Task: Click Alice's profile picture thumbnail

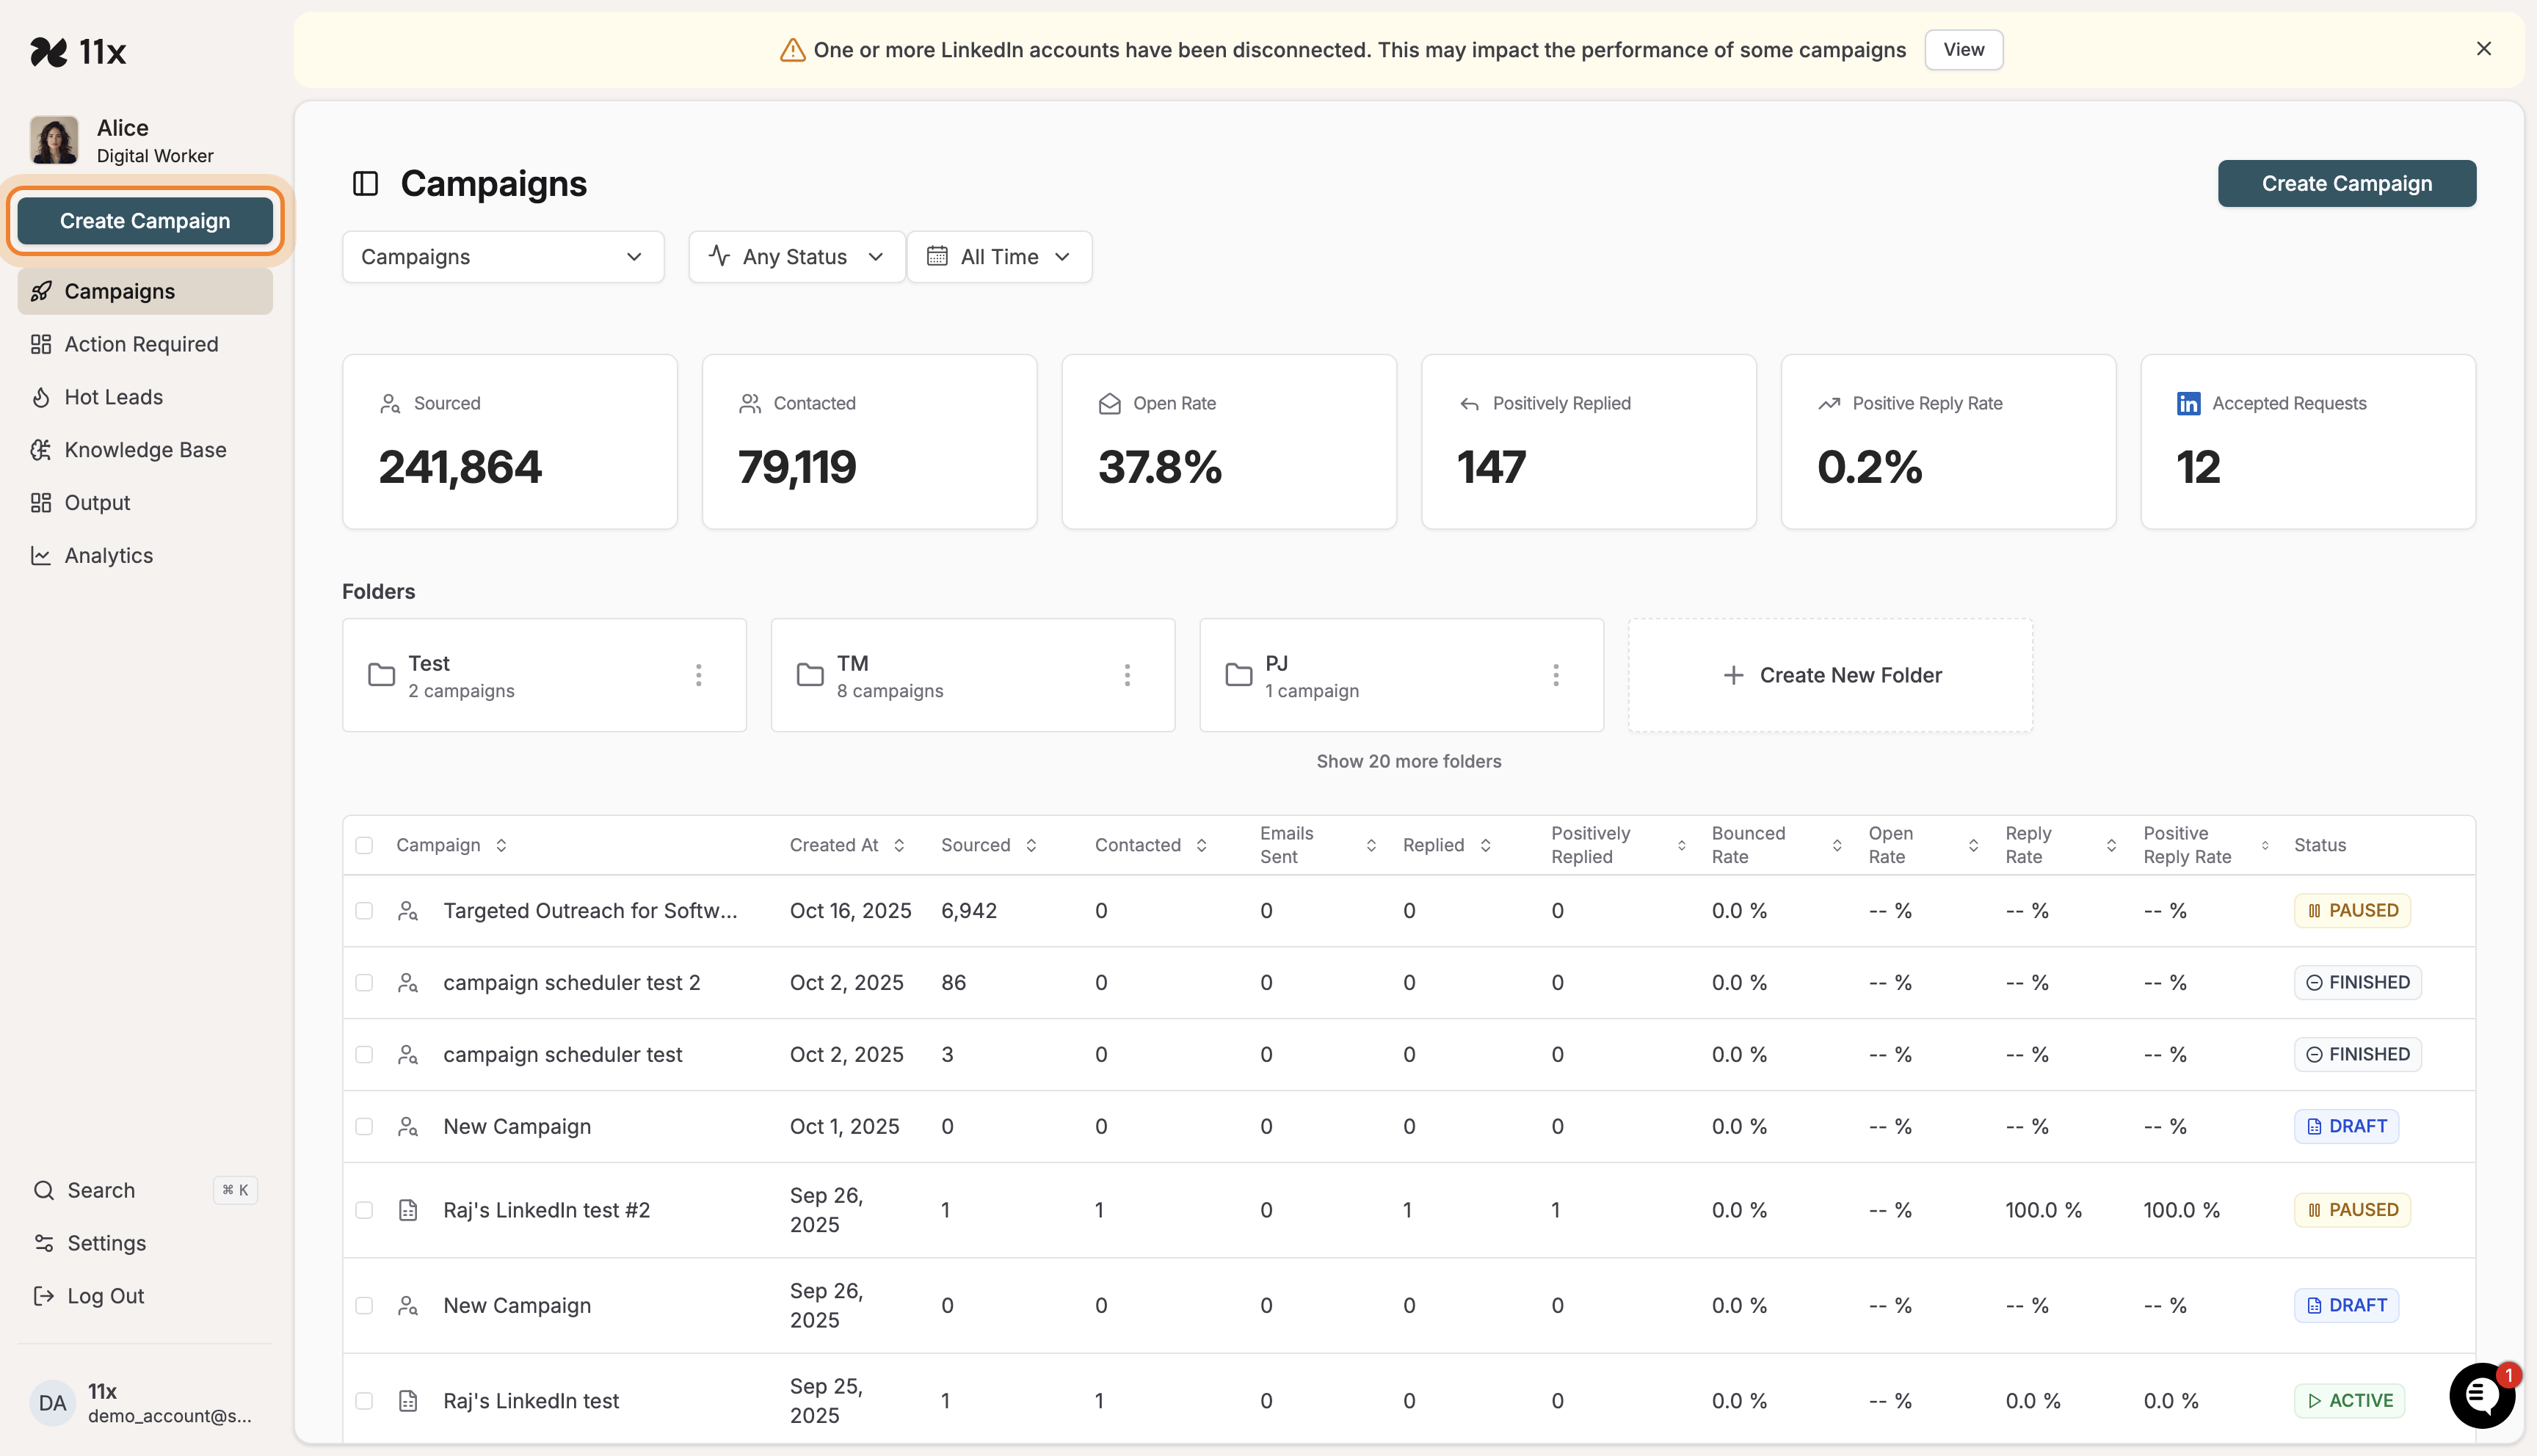Action: coord(54,140)
